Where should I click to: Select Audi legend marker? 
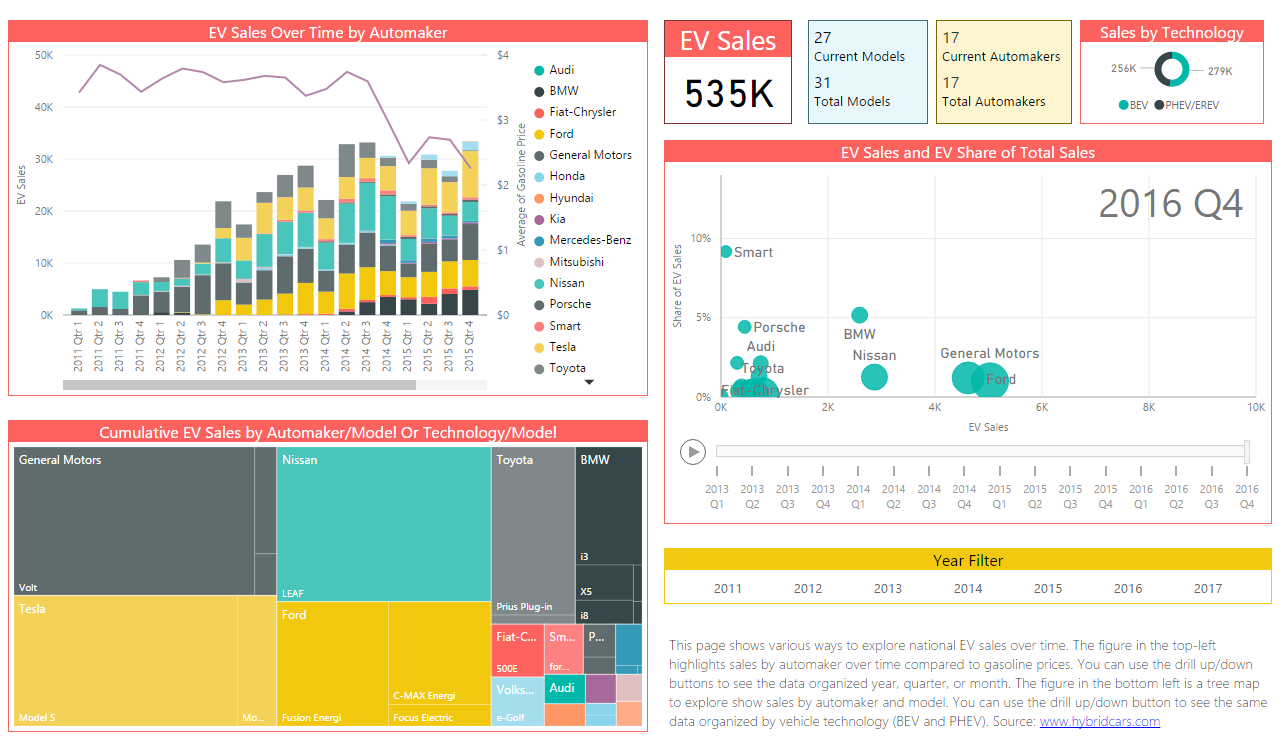[x=539, y=70]
